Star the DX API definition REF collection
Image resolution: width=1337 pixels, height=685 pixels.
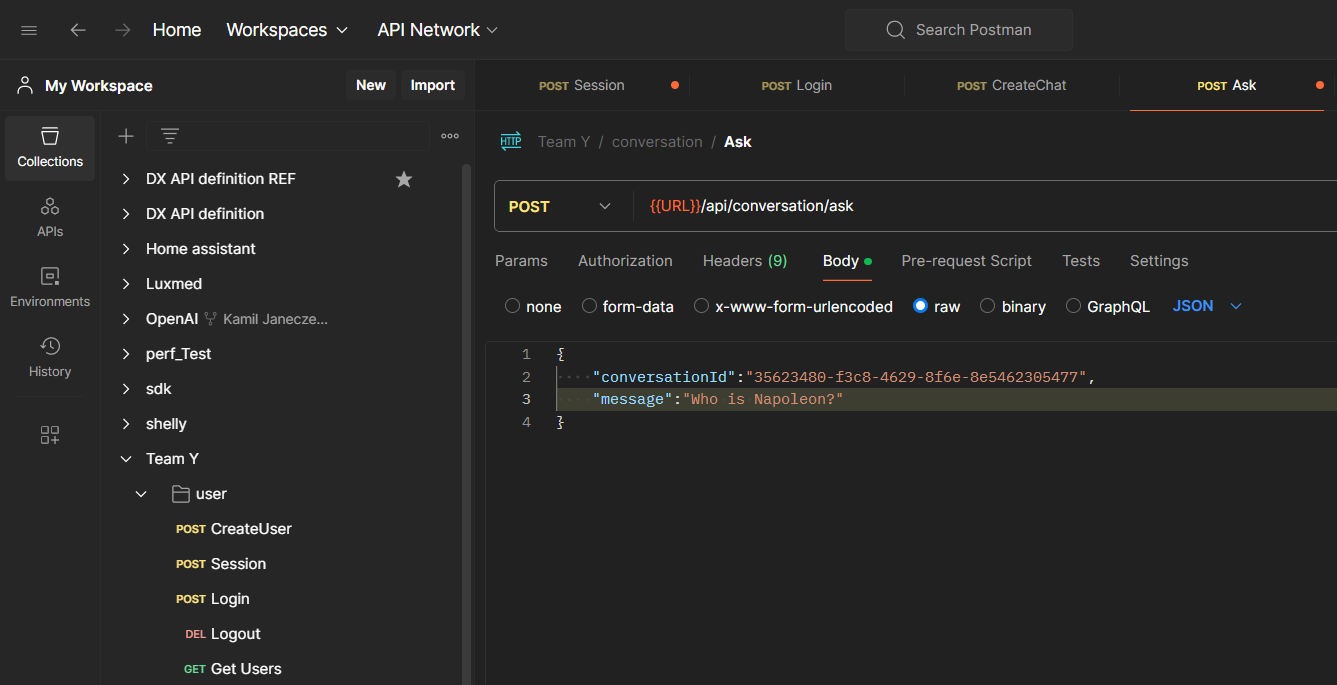click(404, 179)
